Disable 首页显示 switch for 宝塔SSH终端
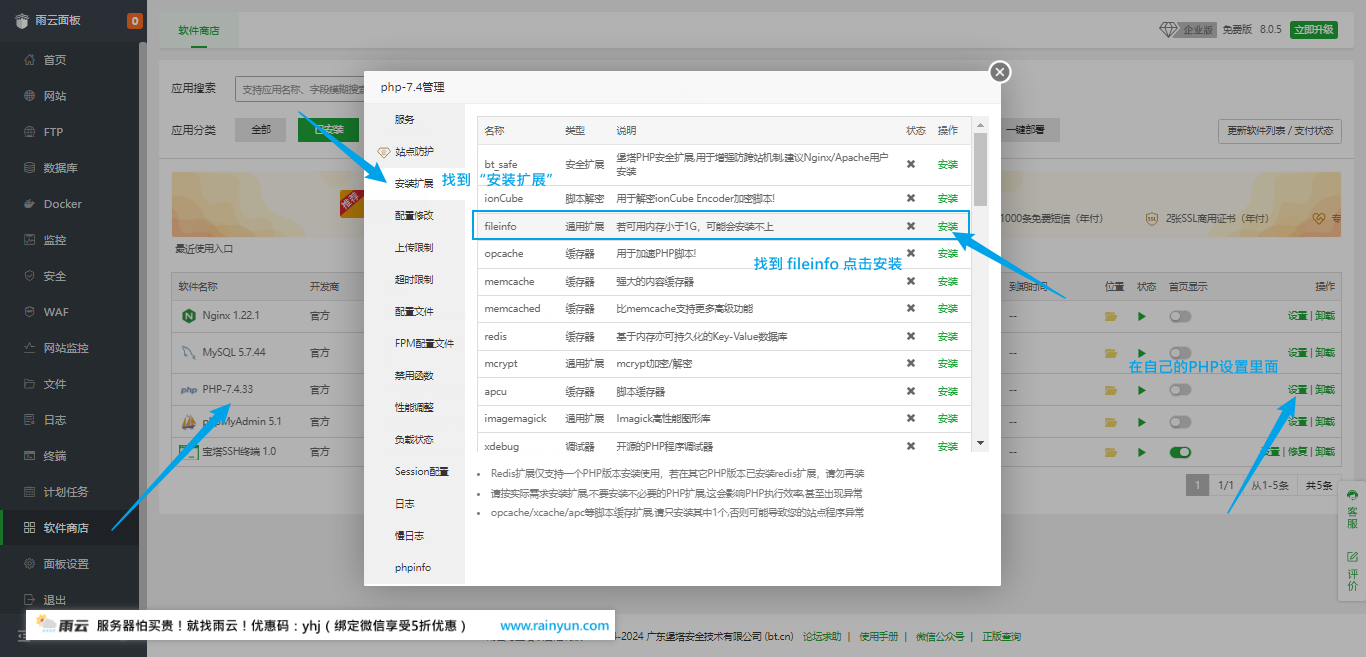The height and width of the screenshot is (657, 1366). point(1180,452)
